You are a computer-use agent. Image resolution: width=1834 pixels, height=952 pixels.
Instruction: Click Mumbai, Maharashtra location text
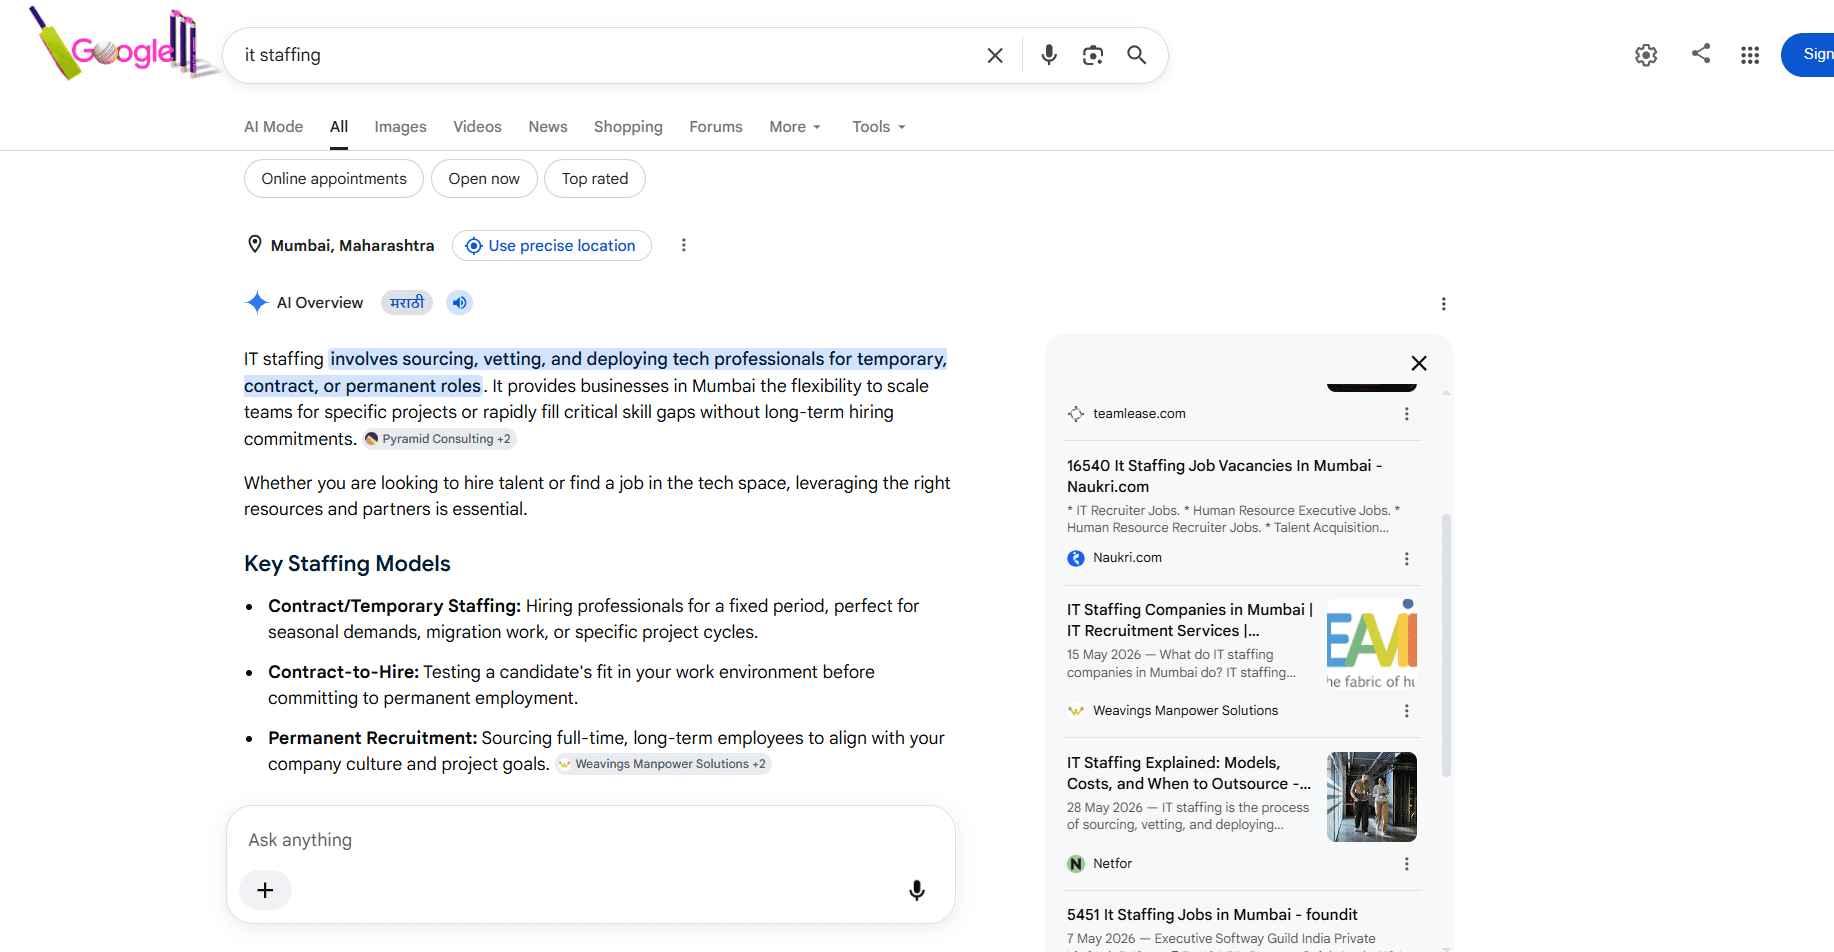pos(352,246)
